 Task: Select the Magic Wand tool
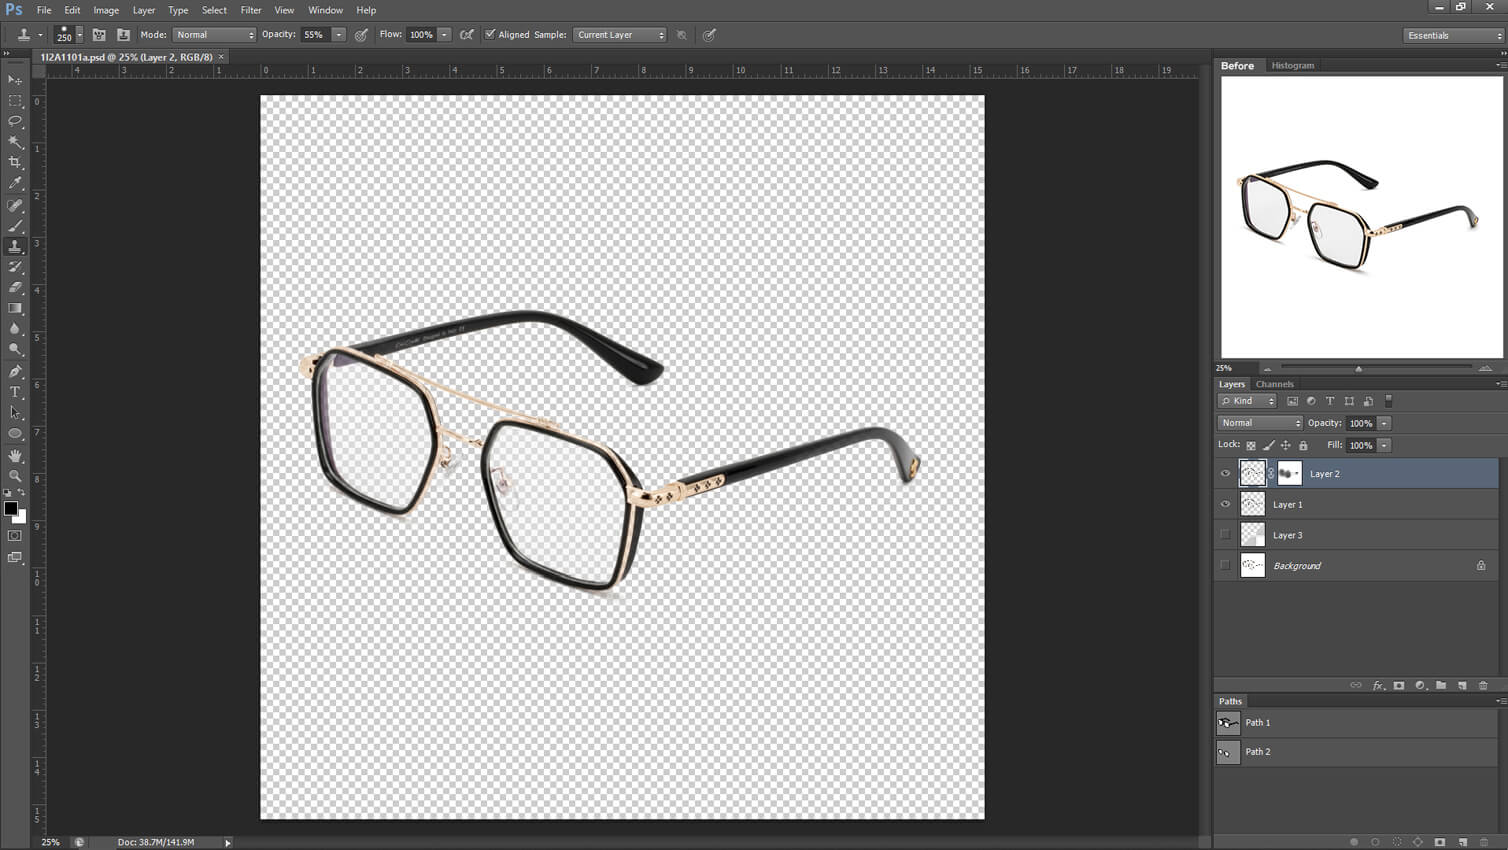(x=15, y=142)
